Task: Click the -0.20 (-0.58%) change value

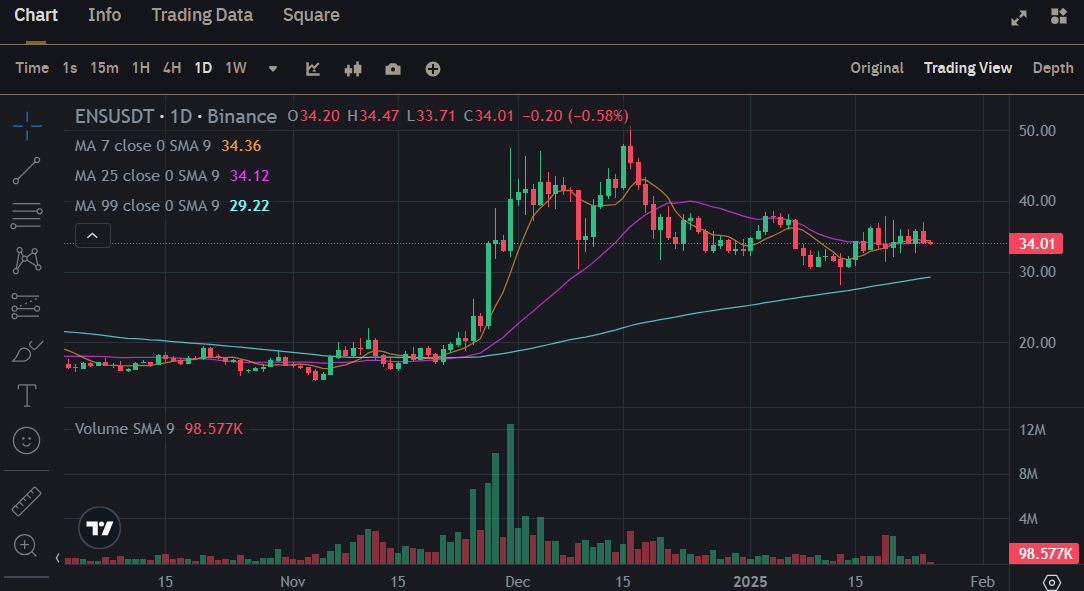Action: [x=575, y=115]
